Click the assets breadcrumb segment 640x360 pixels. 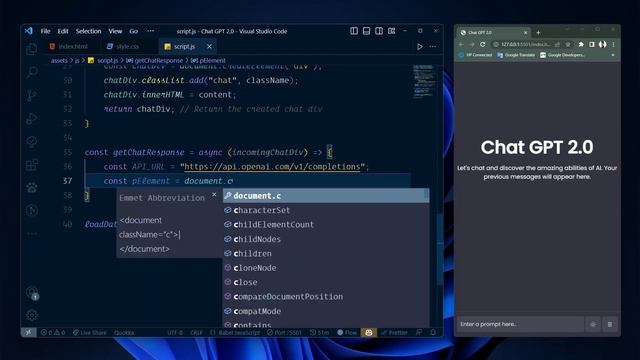(59, 60)
